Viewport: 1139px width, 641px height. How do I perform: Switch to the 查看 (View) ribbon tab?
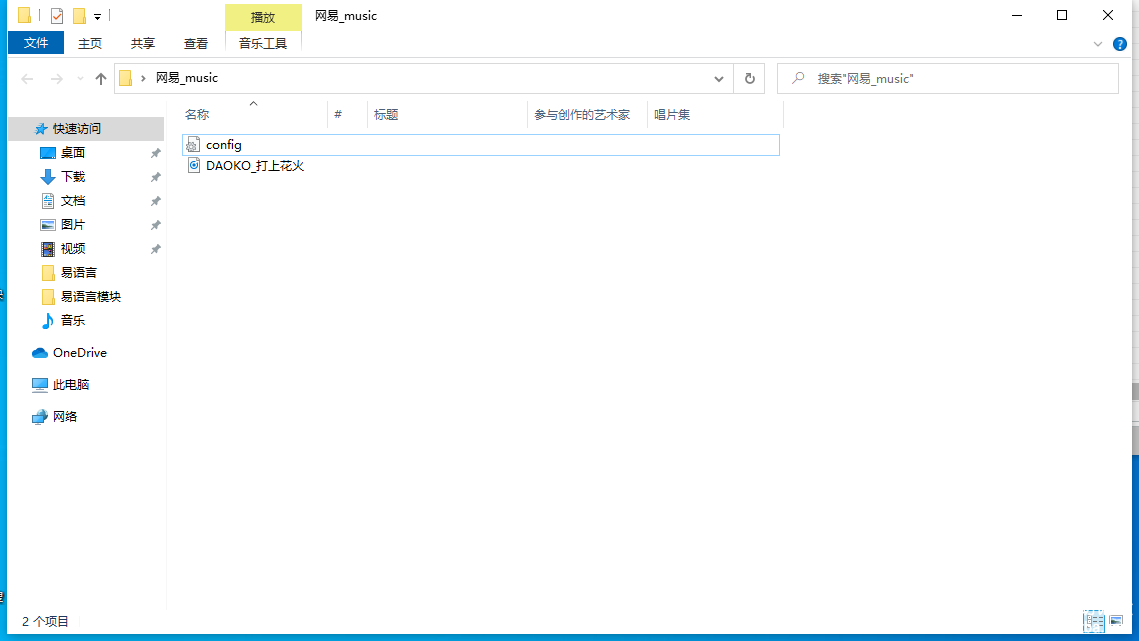click(x=196, y=43)
